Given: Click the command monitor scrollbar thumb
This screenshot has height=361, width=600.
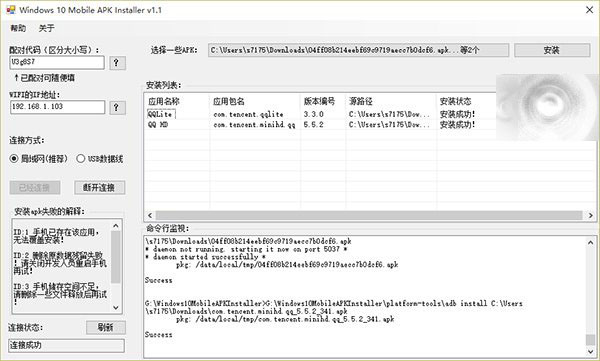Looking at the screenshot, I should click(590, 340).
